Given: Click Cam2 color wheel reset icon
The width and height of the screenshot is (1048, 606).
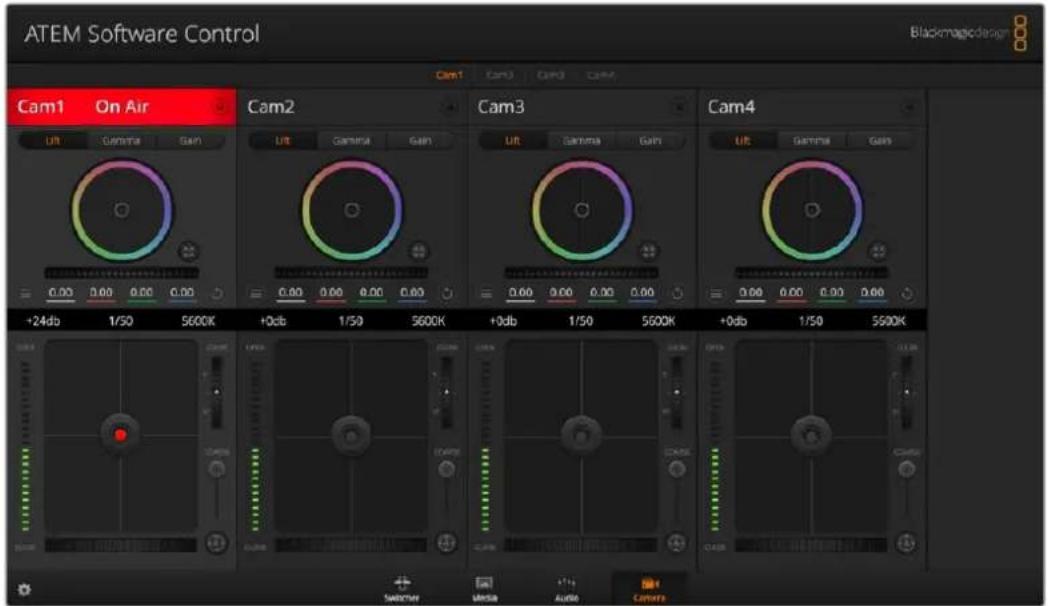Looking at the screenshot, I should pyautogui.click(x=418, y=251).
